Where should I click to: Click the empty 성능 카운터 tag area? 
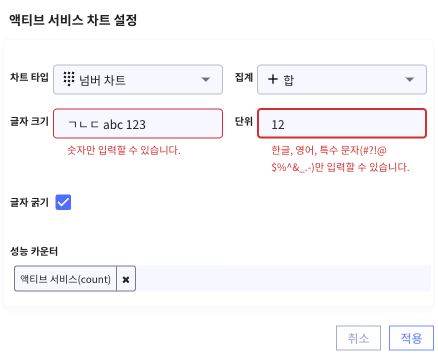pos(283,279)
